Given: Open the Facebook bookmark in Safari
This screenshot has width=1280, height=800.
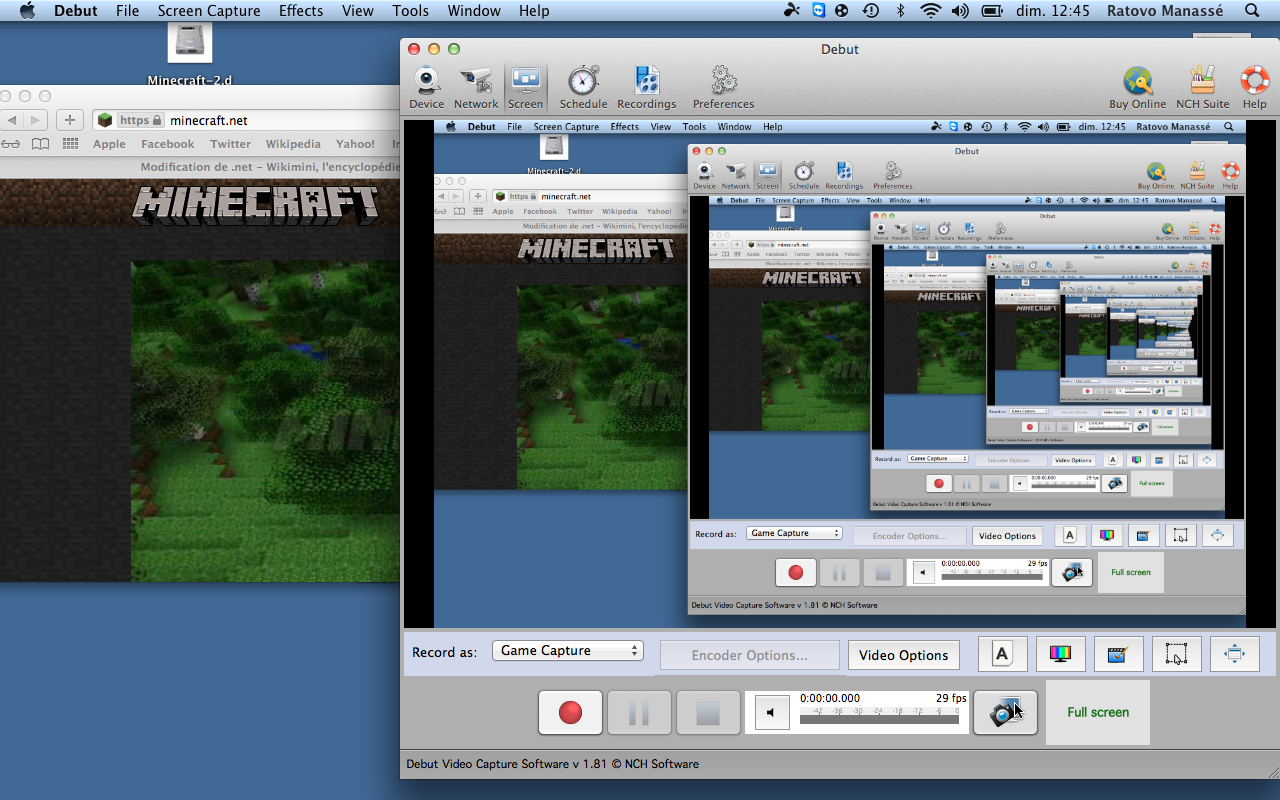Looking at the screenshot, I should (x=168, y=144).
